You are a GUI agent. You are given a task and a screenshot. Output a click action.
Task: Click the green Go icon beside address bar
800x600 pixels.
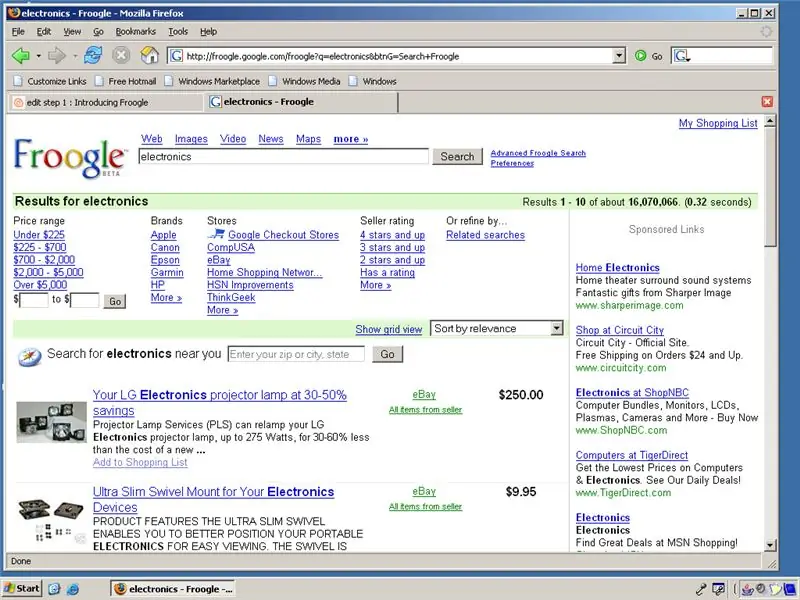click(640, 56)
